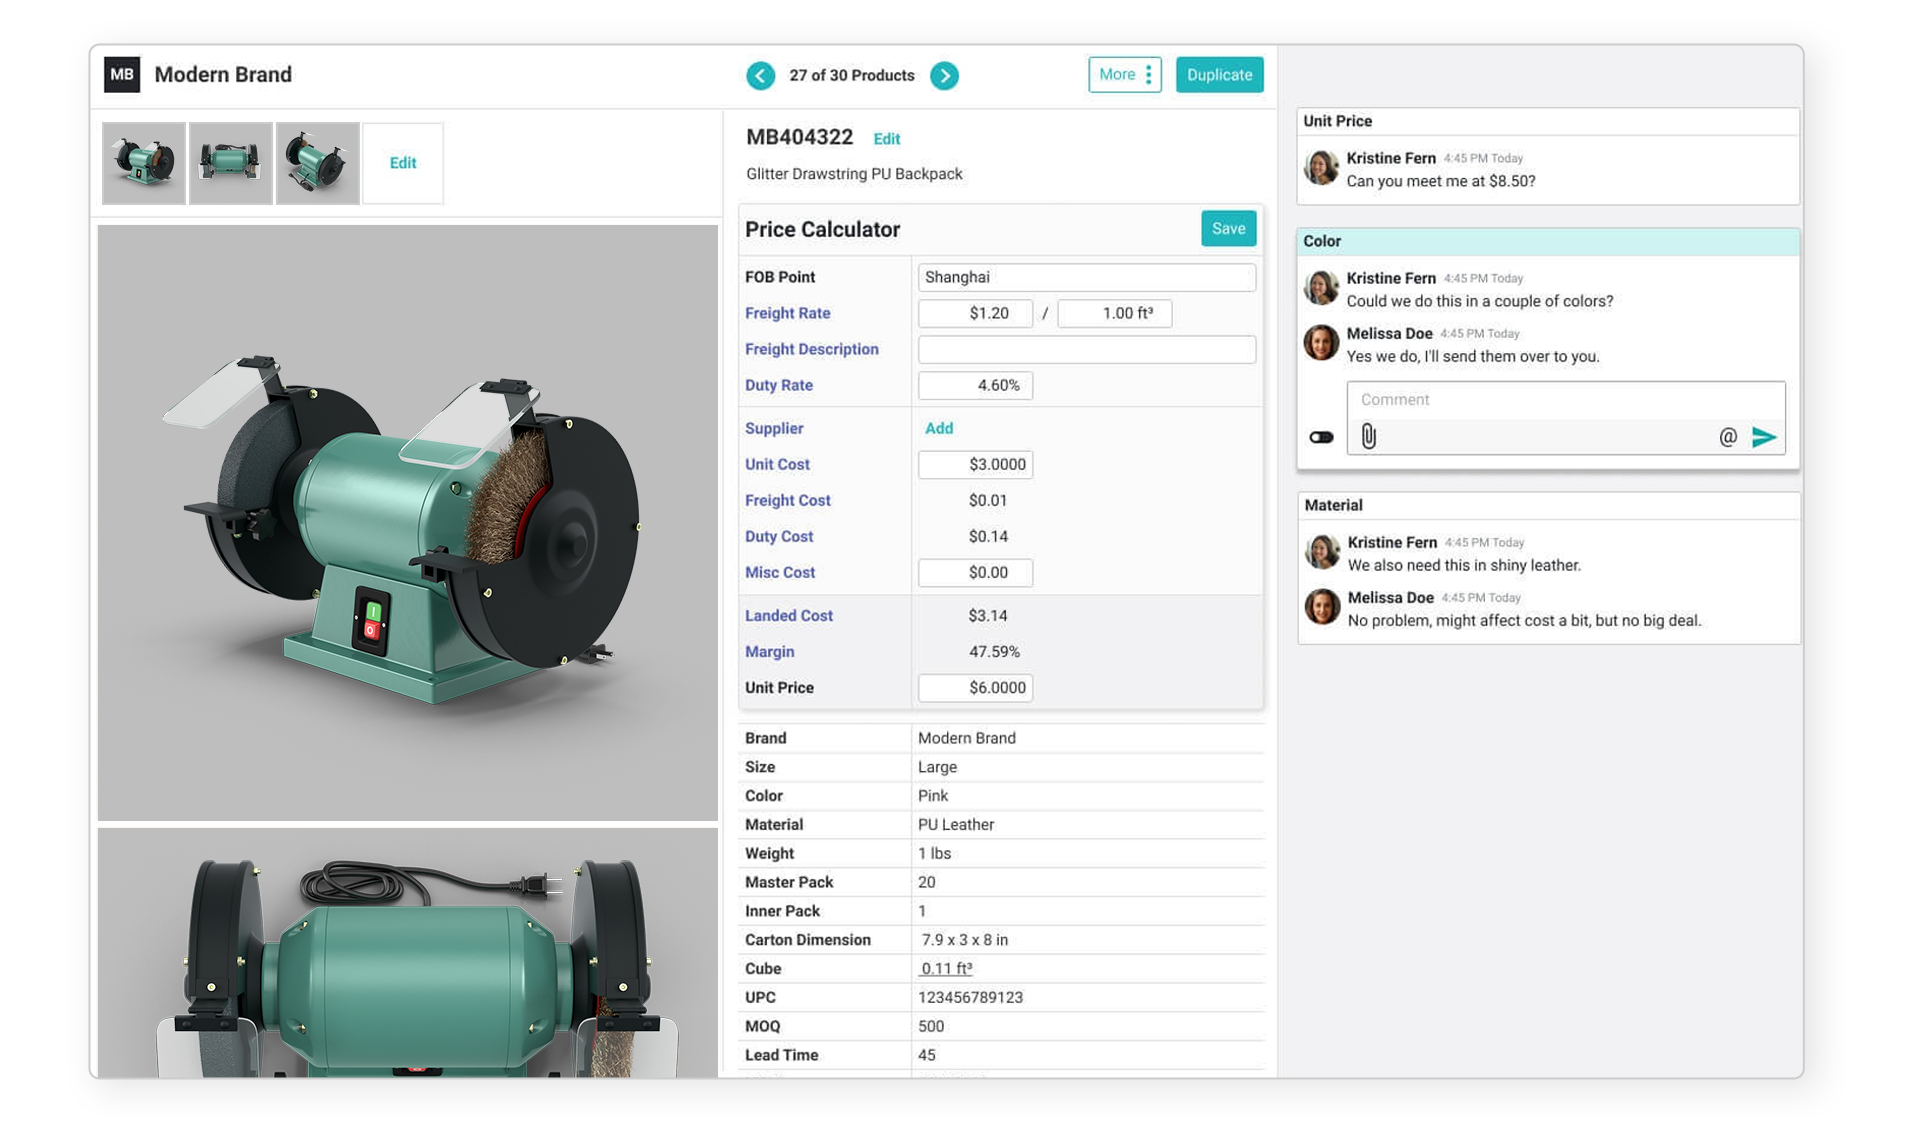The width and height of the screenshot is (1920, 1138).
Task: Click the Comment text box
Action: [1565, 400]
